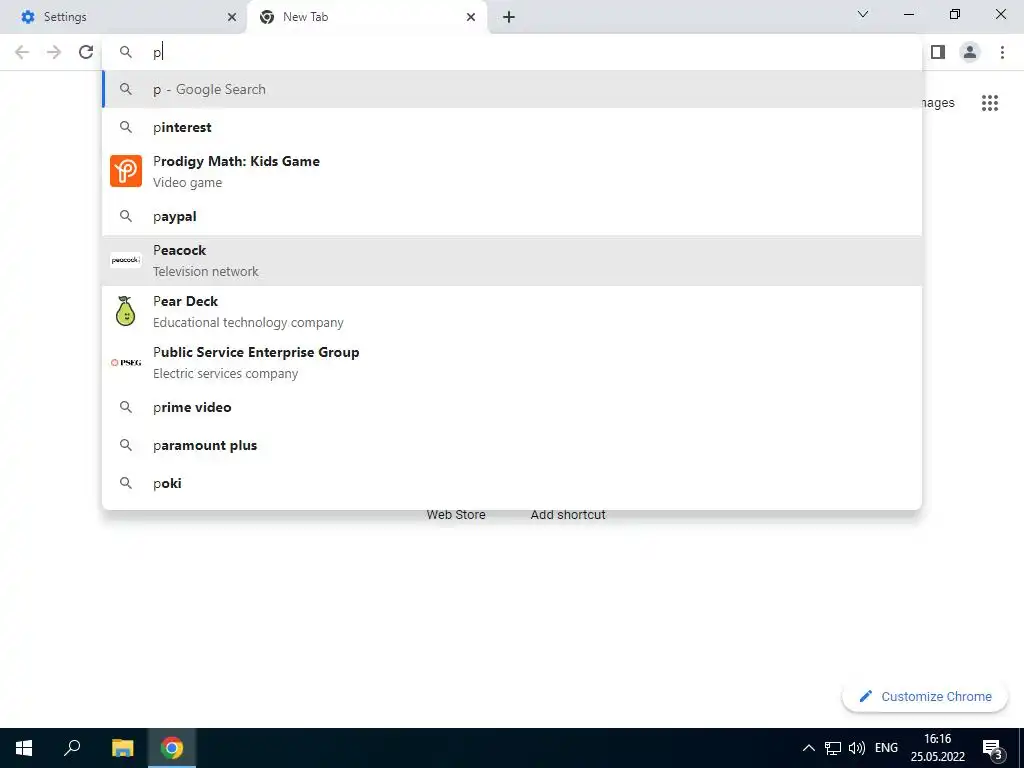
Task: Open the volume tray icon
Action: click(x=857, y=748)
